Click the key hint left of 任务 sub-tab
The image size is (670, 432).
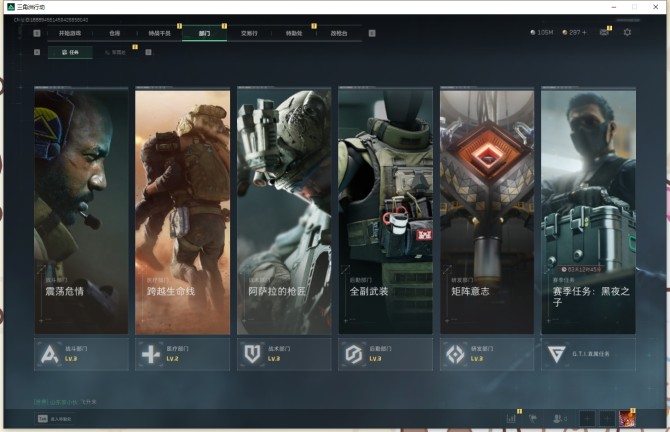(x=37, y=52)
